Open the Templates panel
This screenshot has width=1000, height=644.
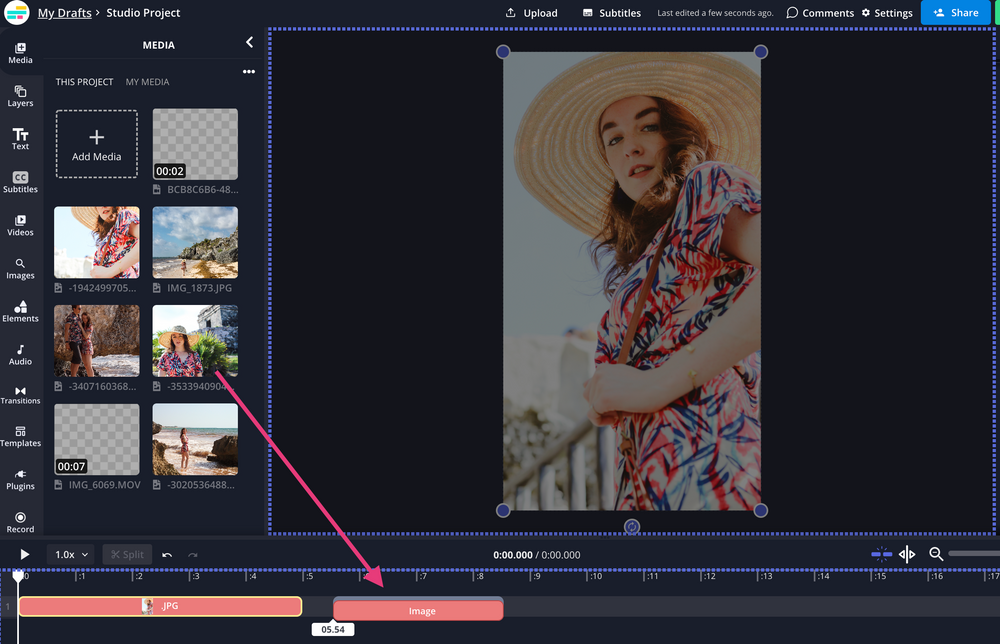click(20, 437)
